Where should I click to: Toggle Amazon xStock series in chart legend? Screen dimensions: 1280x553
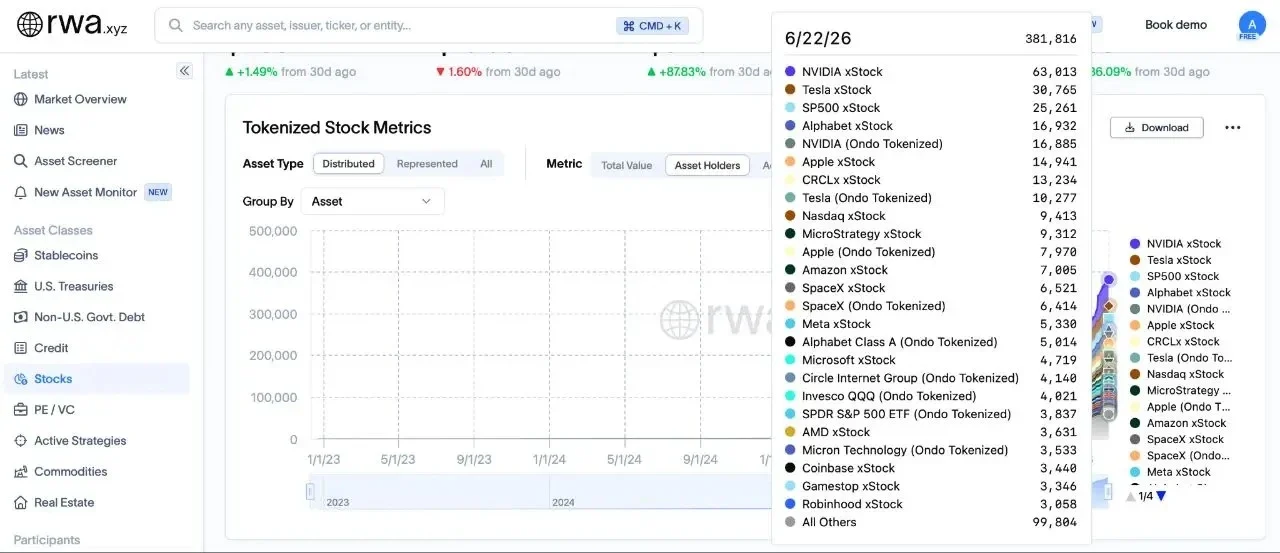(x=1178, y=423)
